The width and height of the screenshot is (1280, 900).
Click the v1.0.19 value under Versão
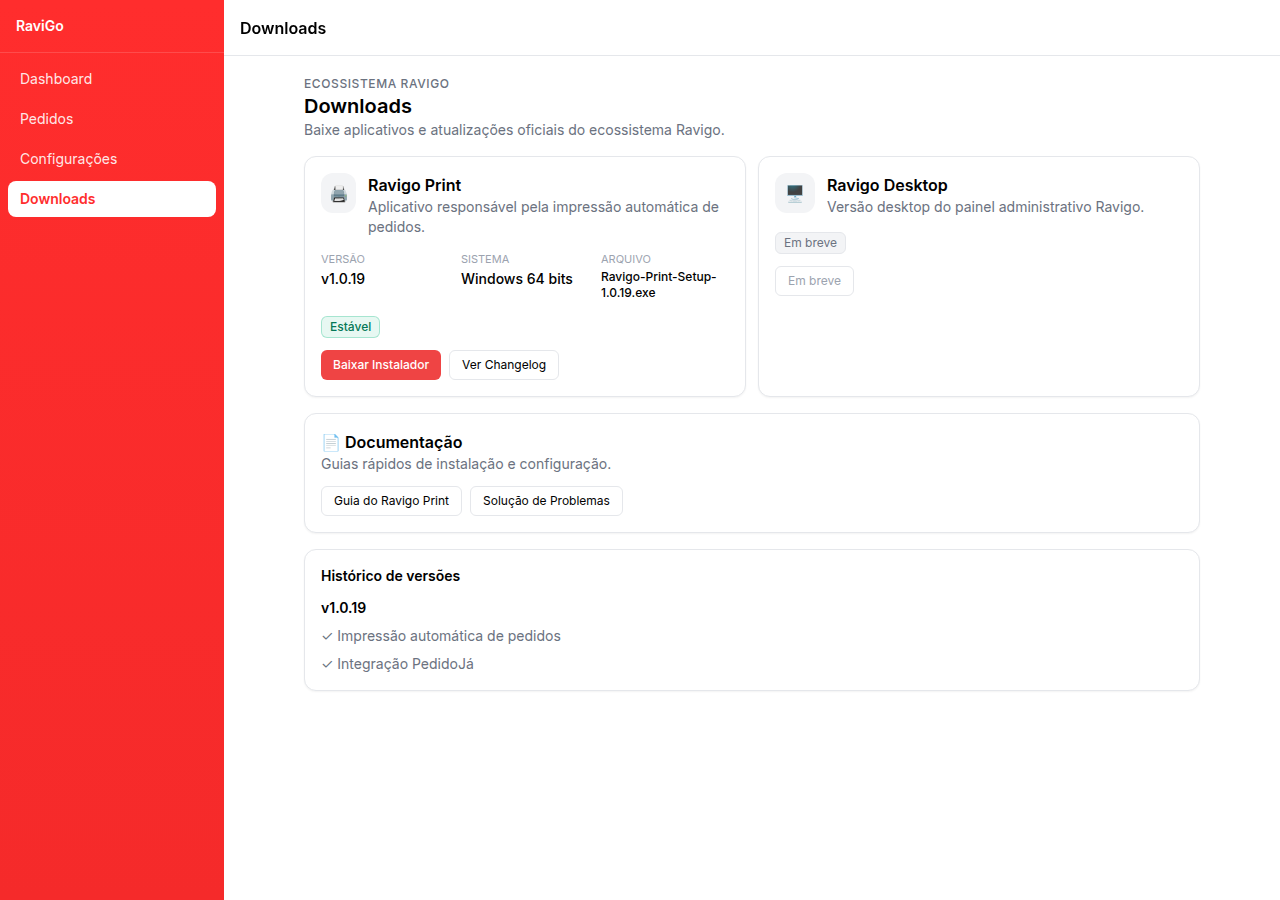(343, 279)
